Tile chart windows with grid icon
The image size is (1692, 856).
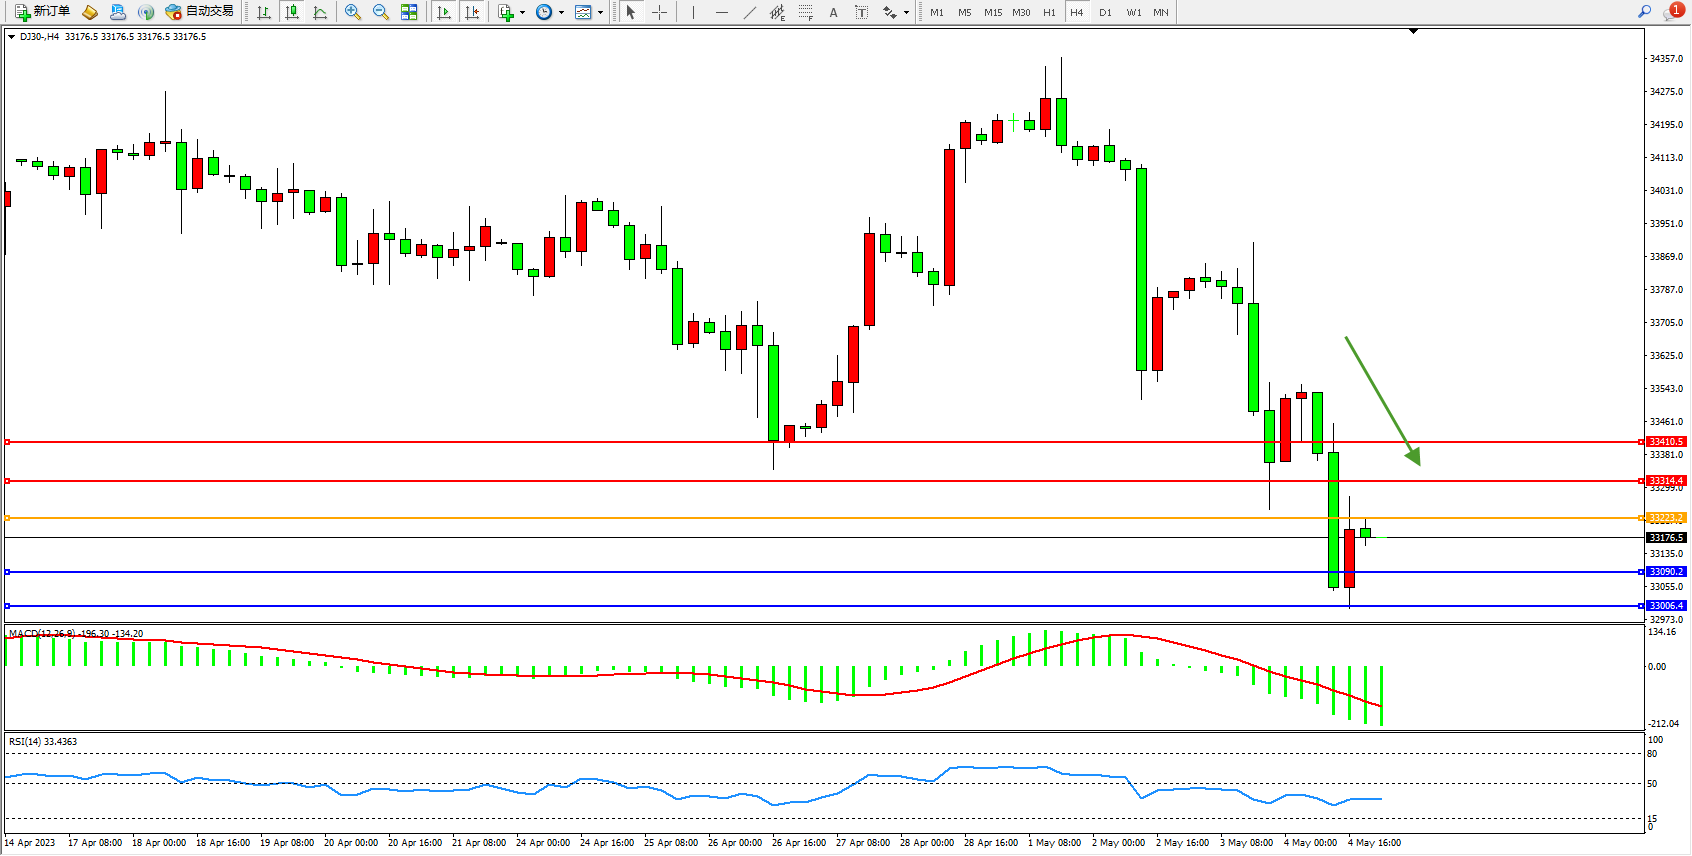coord(409,12)
